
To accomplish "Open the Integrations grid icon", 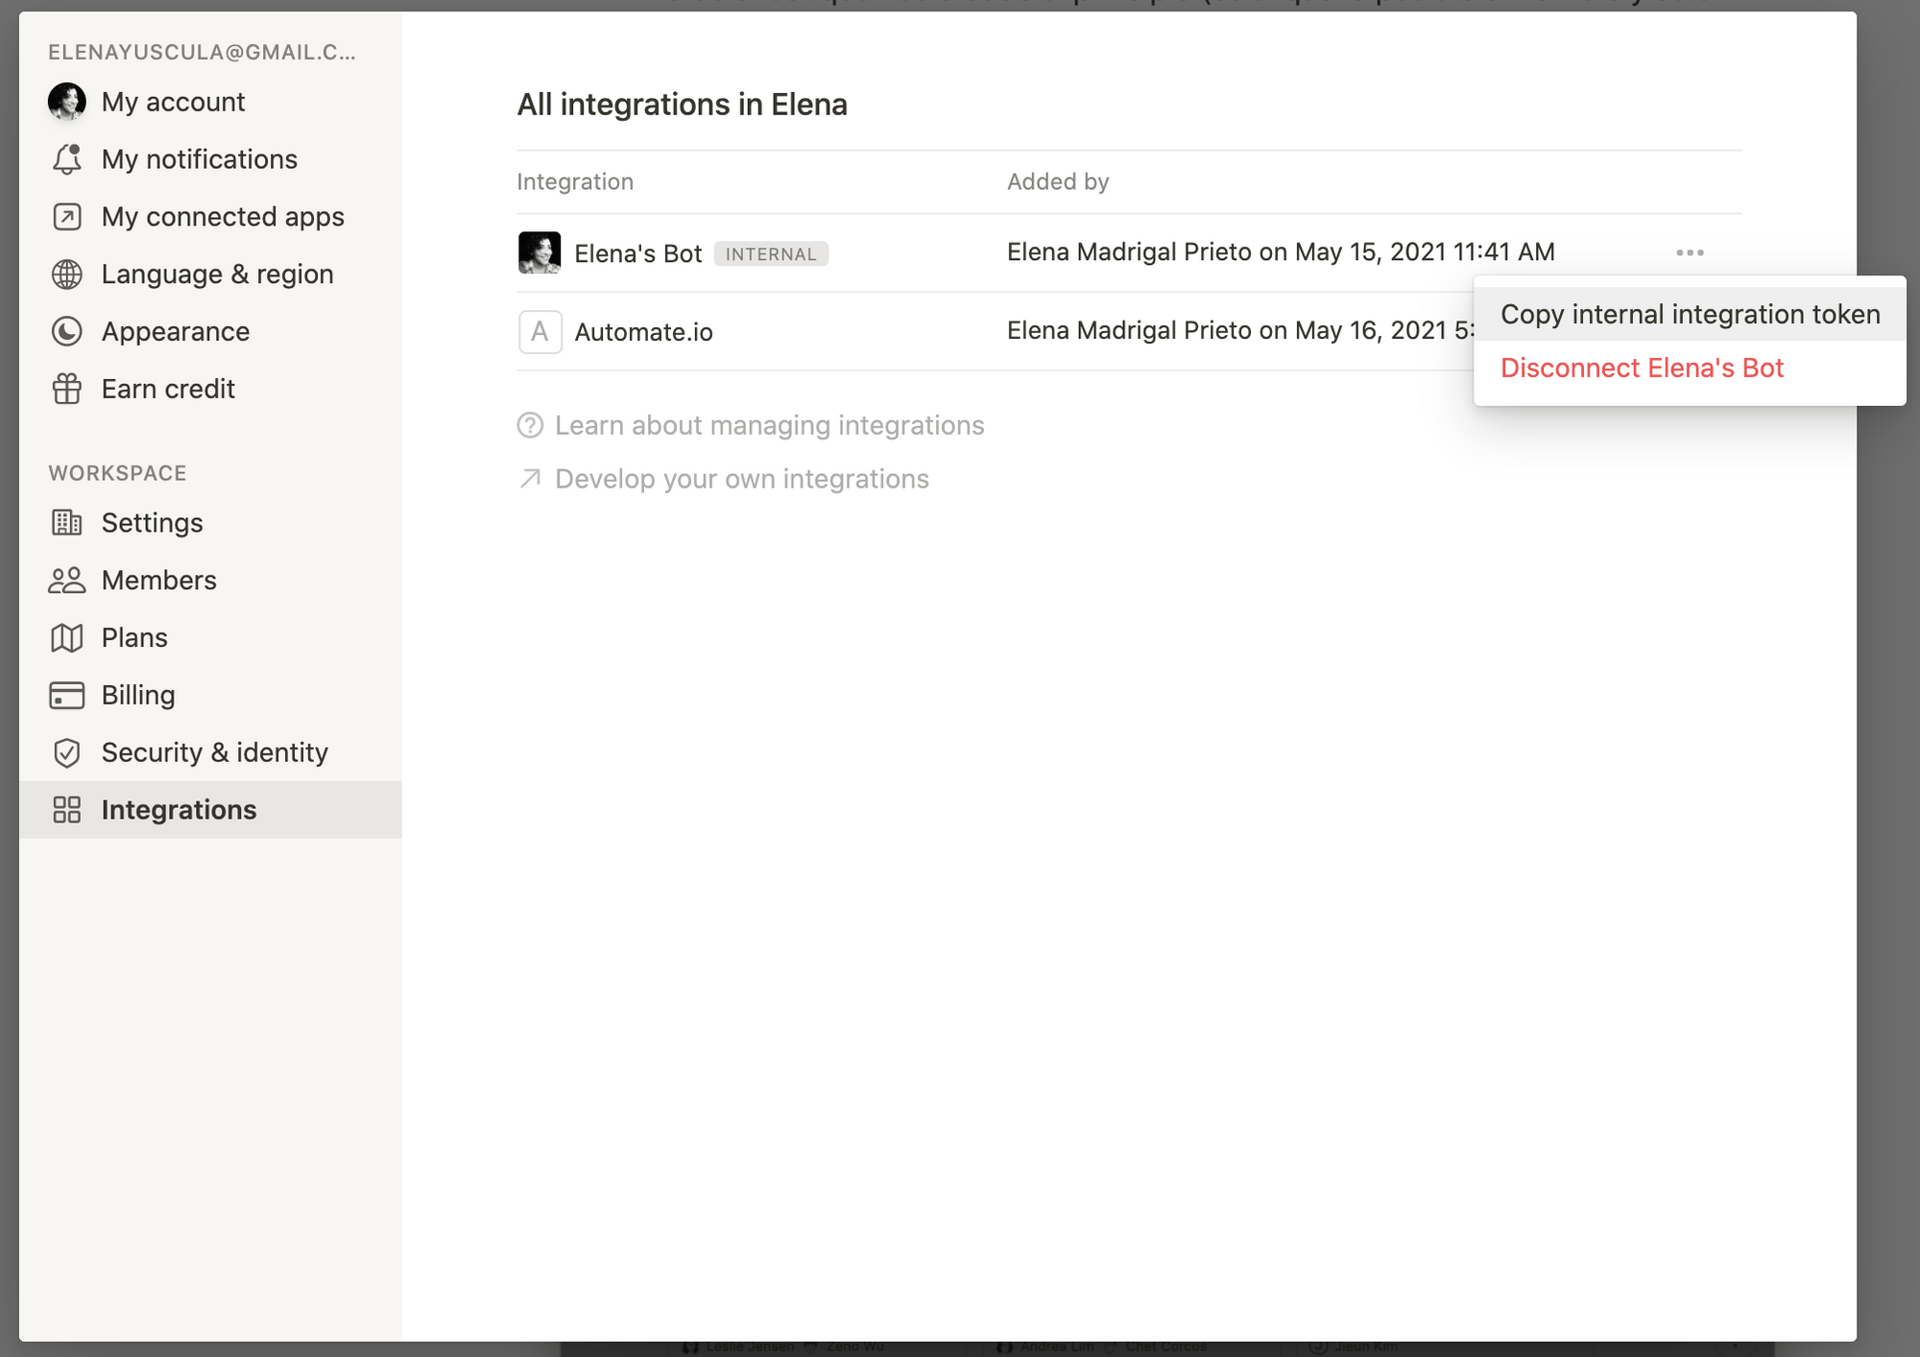I will coord(66,810).
